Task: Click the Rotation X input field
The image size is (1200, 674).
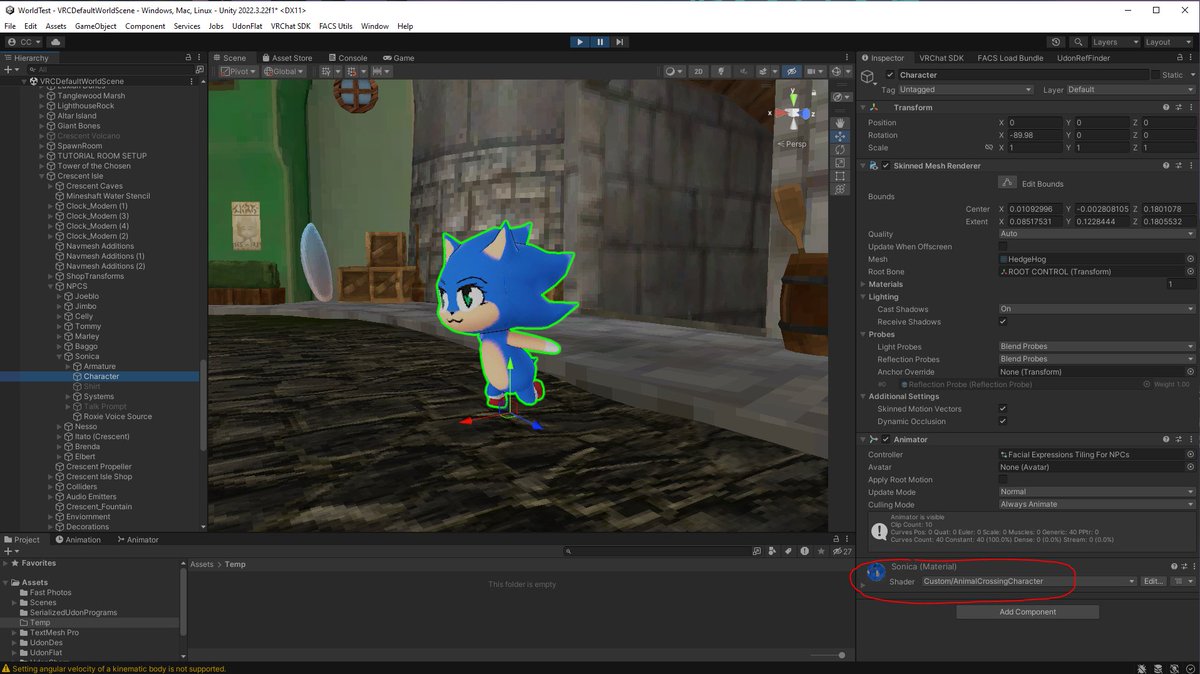Action: tap(1035, 135)
